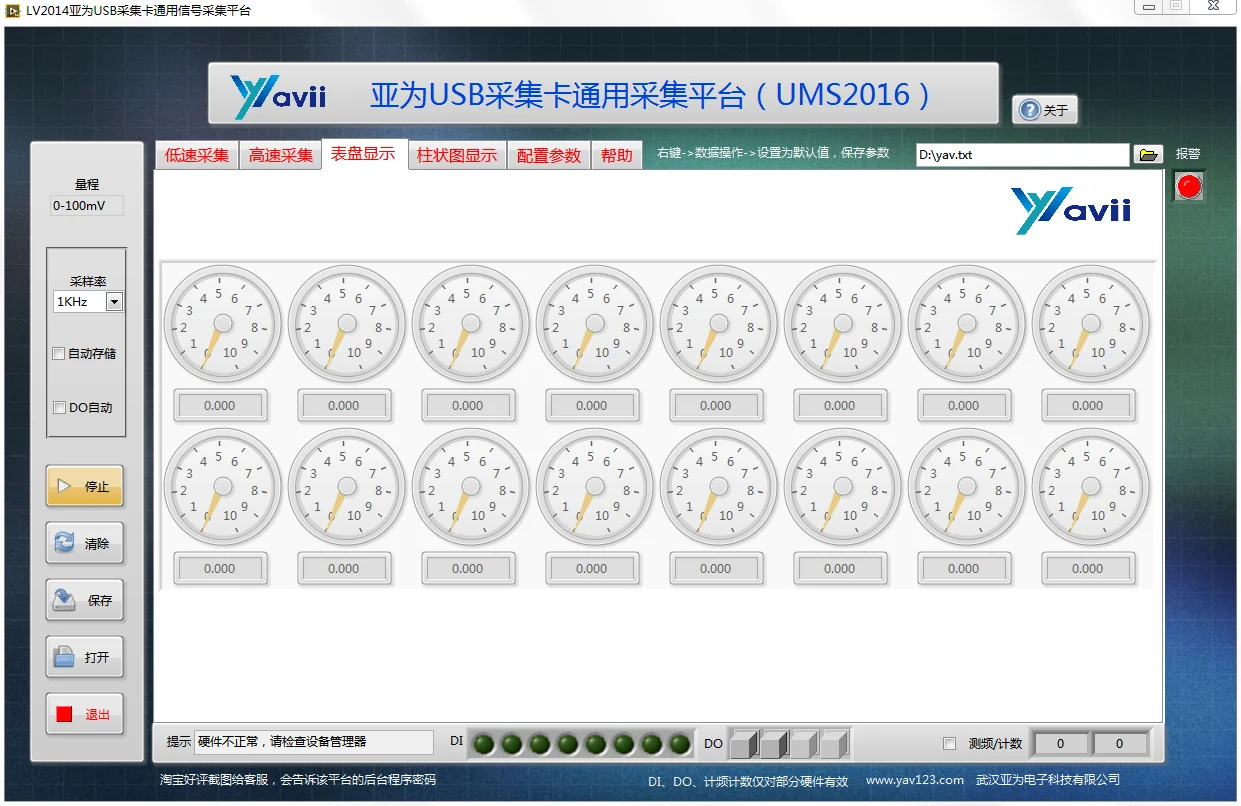Screen dimensions: 1241x806
Task: Click the red 报警 alarm indicator
Action: pyautogui.click(x=1189, y=186)
